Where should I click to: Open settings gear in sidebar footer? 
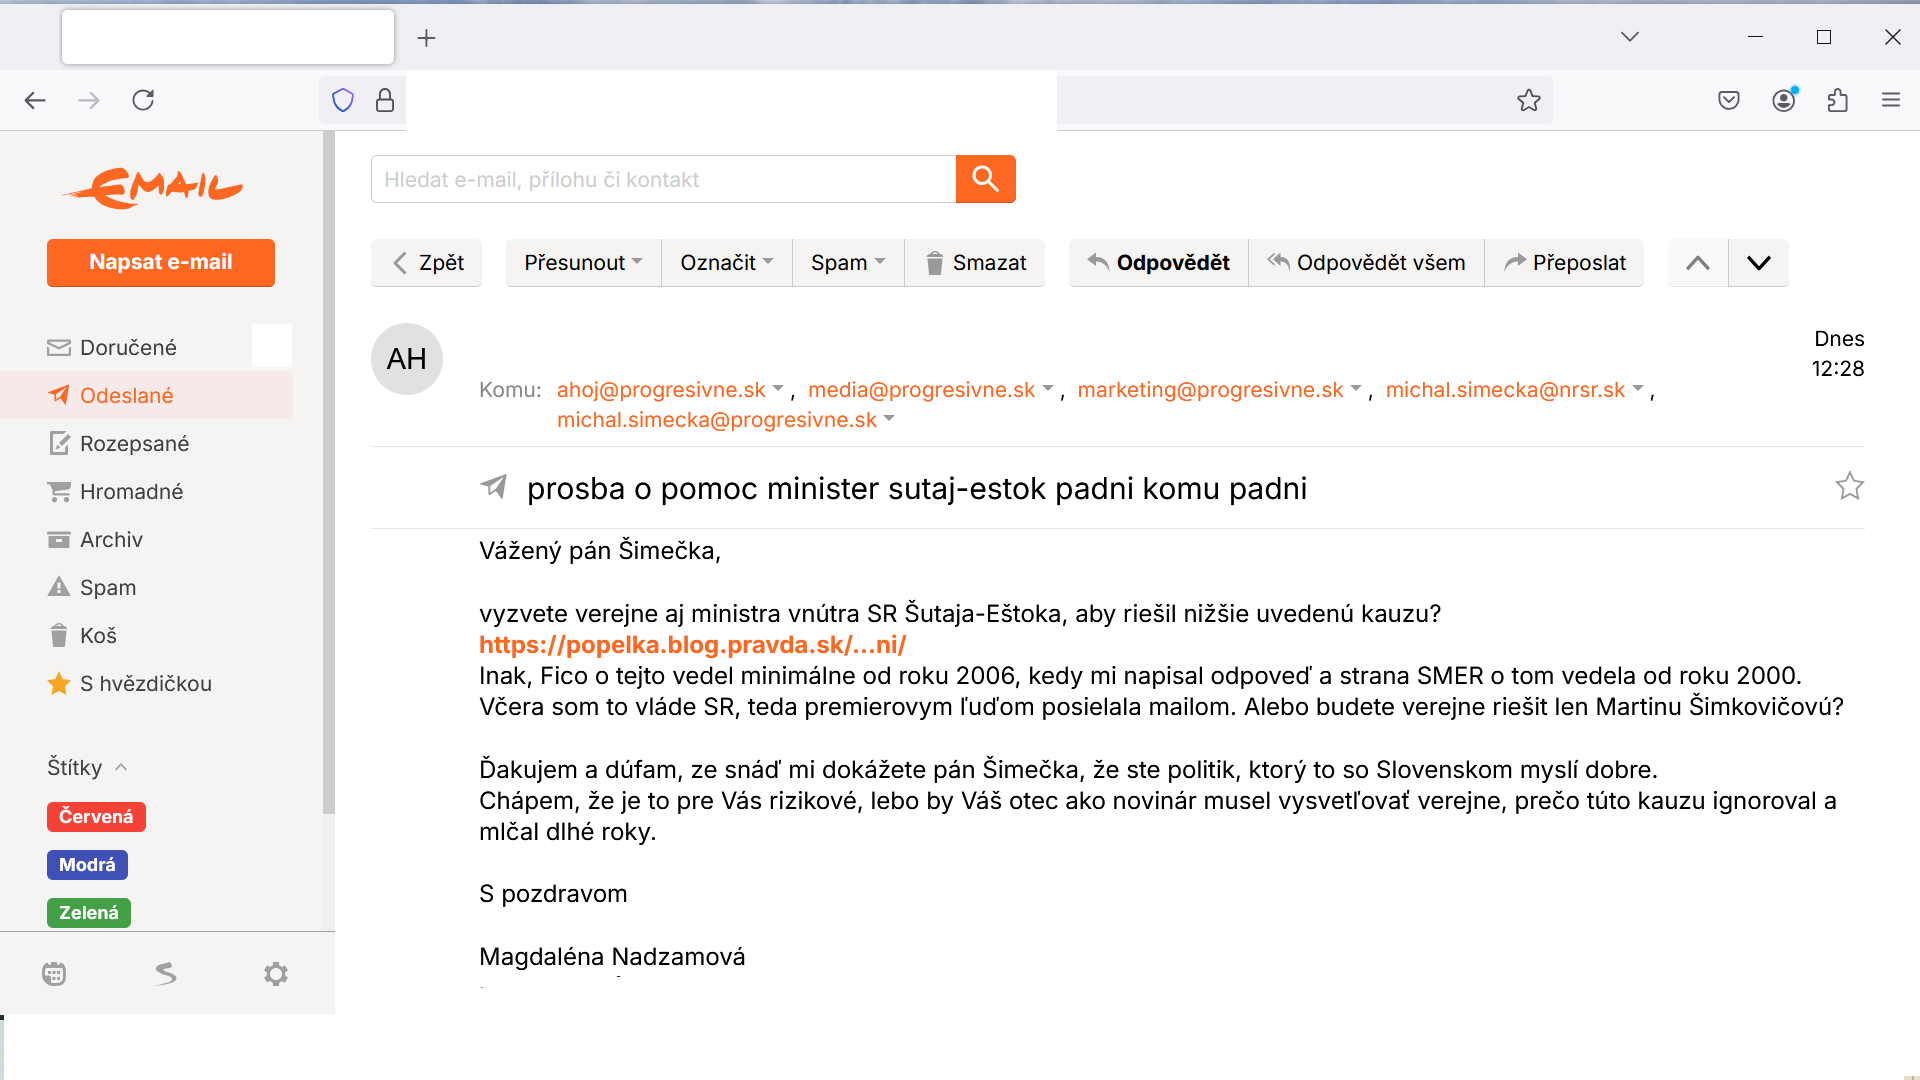tap(276, 974)
